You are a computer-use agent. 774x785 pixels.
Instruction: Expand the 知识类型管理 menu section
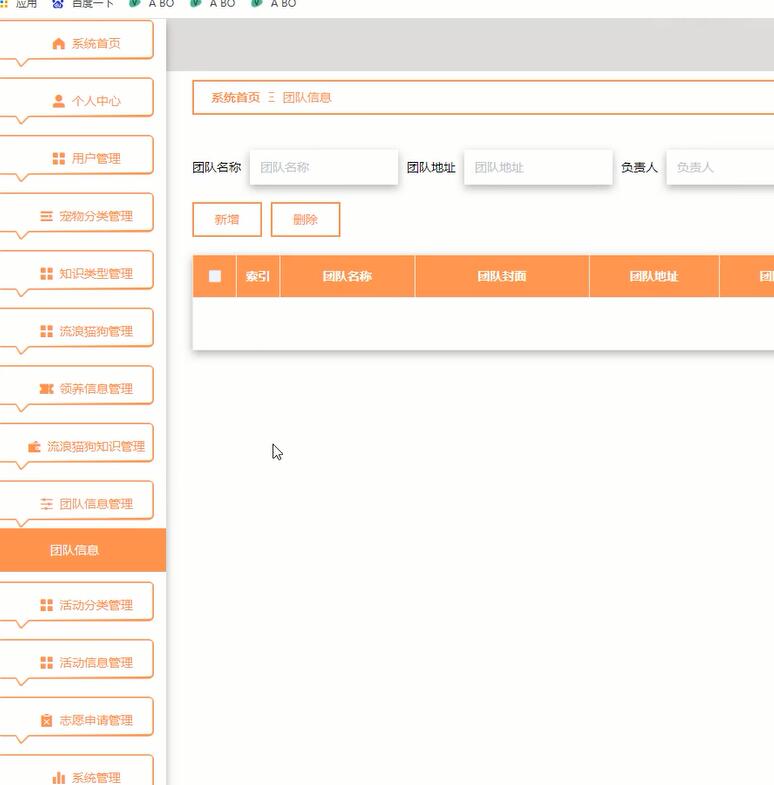click(76, 274)
